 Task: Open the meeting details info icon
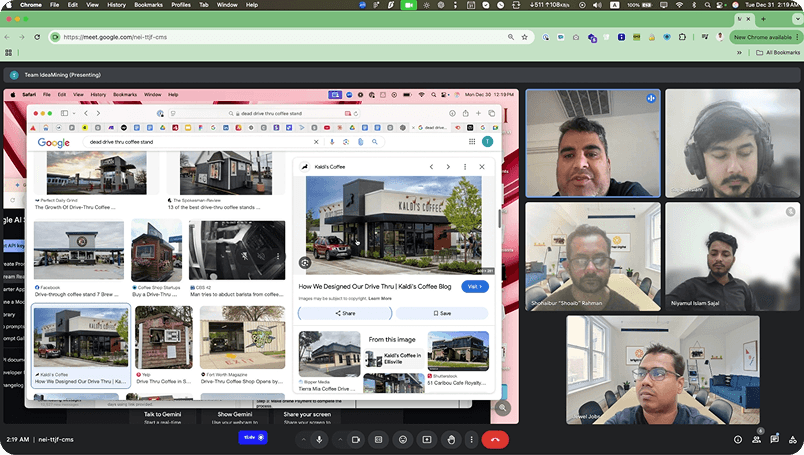point(738,439)
